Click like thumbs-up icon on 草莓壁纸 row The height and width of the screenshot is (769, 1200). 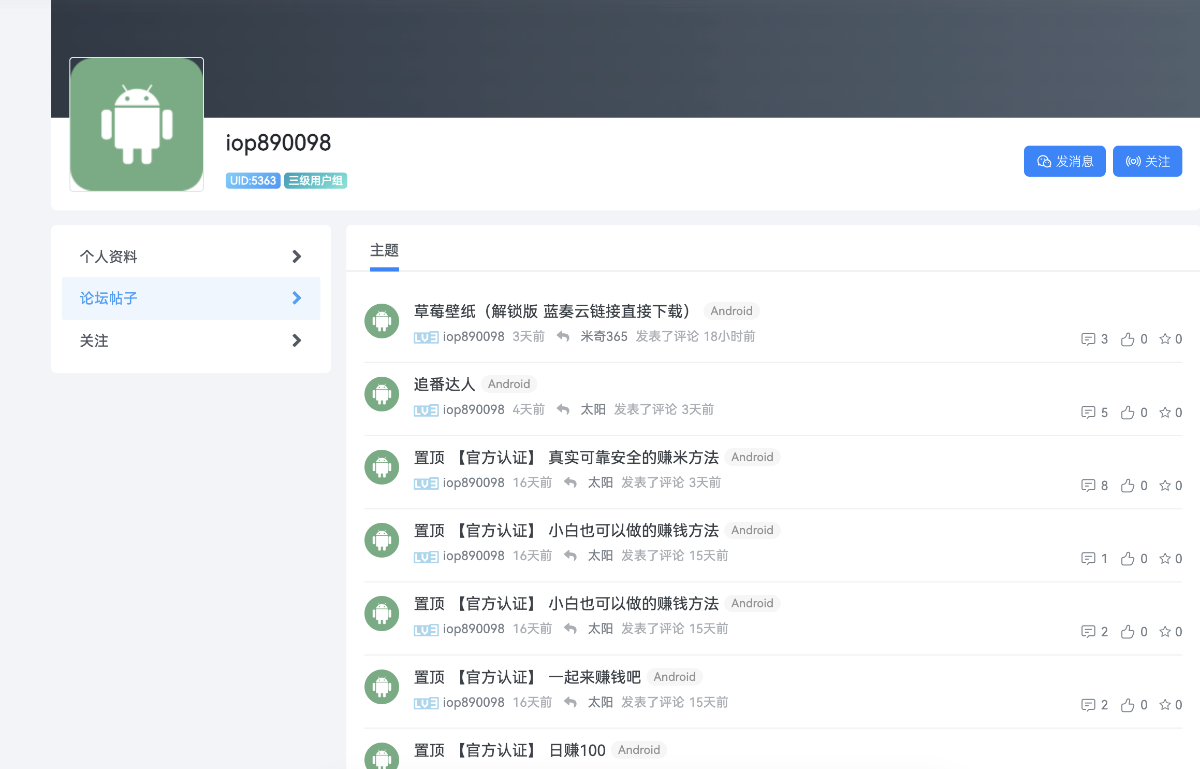coord(1128,339)
